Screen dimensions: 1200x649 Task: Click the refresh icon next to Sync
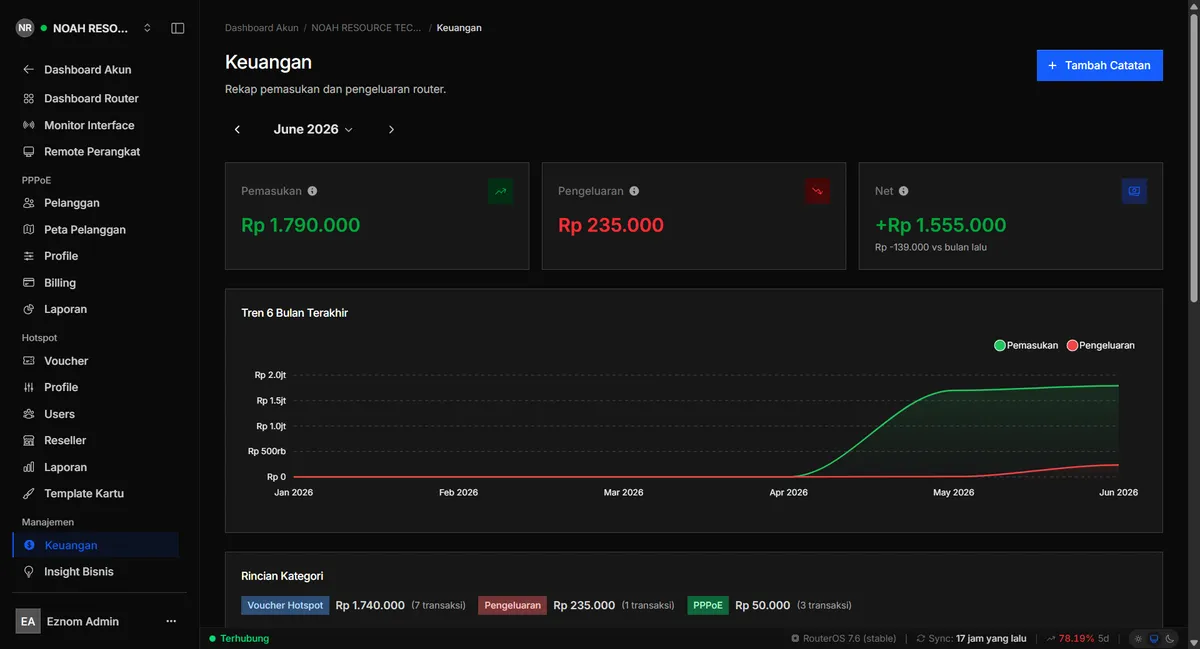tap(921, 638)
